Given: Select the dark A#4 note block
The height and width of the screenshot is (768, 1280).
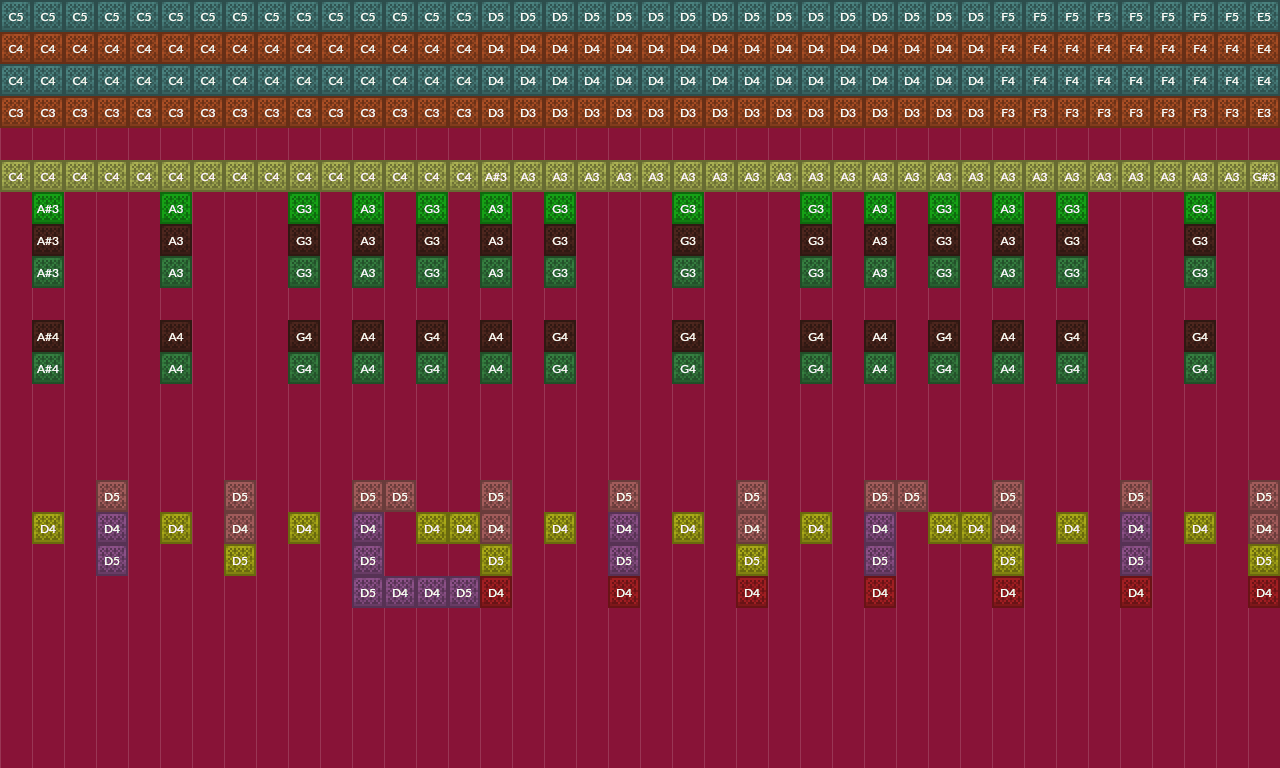Looking at the screenshot, I should 47,336.
